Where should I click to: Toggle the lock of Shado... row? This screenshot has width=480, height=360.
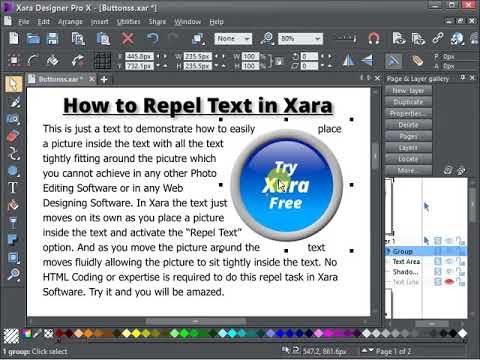[460, 272]
